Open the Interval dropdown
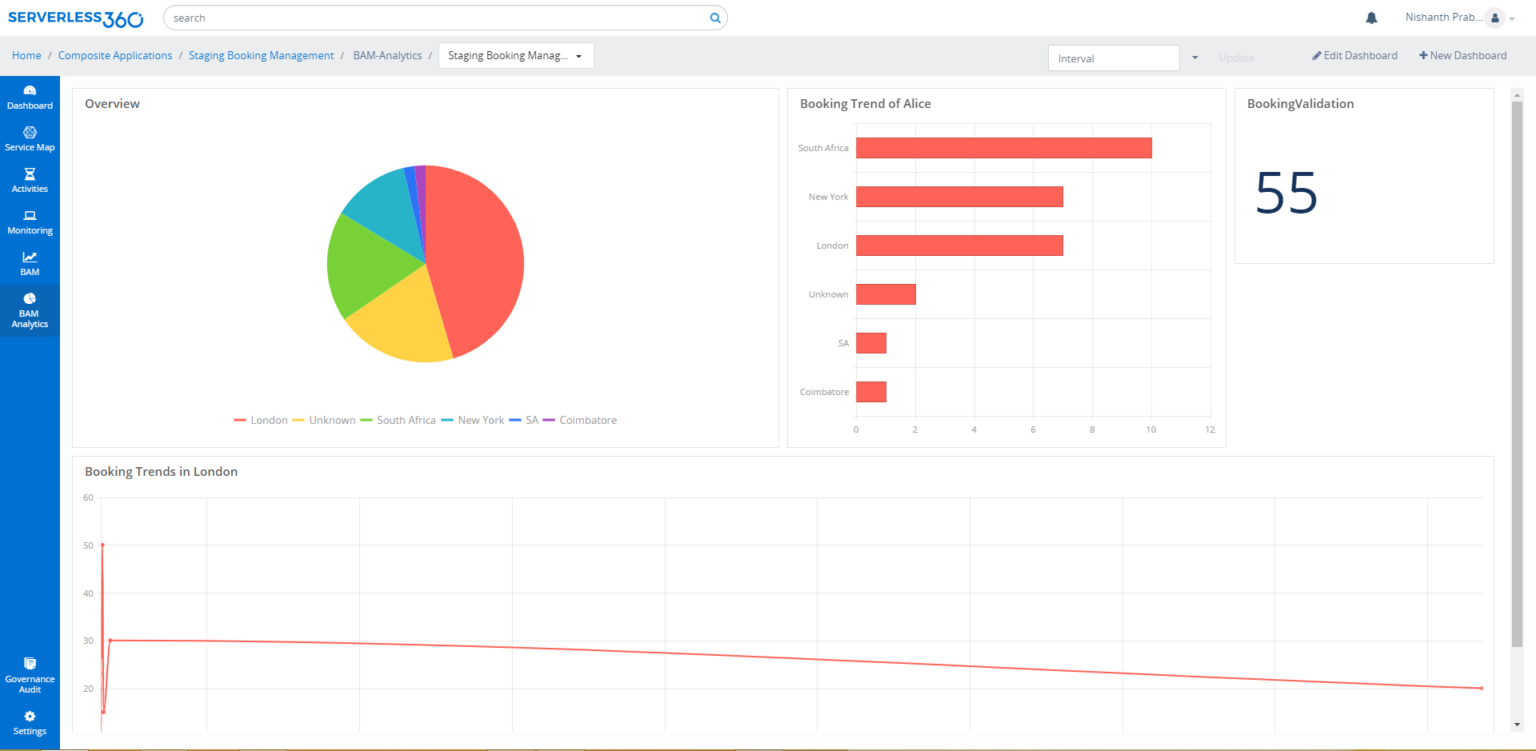 click(x=1194, y=57)
